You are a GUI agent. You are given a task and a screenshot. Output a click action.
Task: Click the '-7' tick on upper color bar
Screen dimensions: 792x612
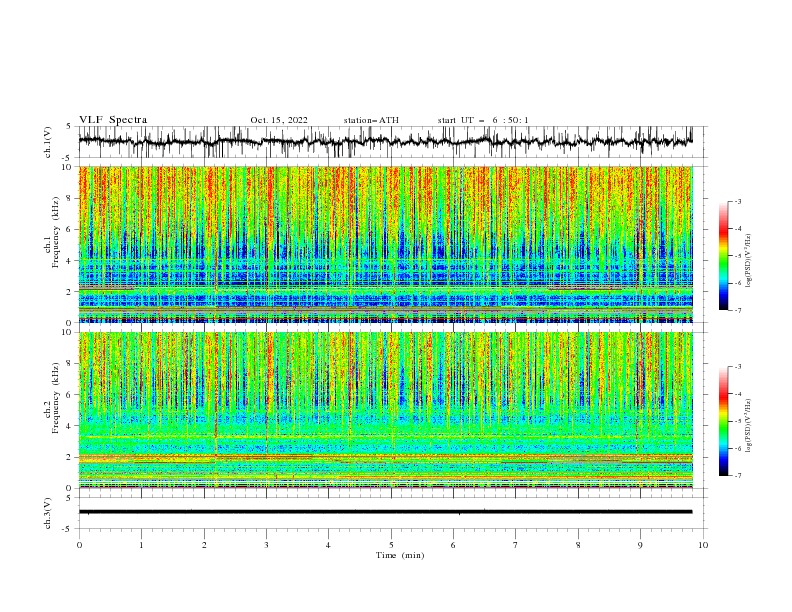(738, 310)
